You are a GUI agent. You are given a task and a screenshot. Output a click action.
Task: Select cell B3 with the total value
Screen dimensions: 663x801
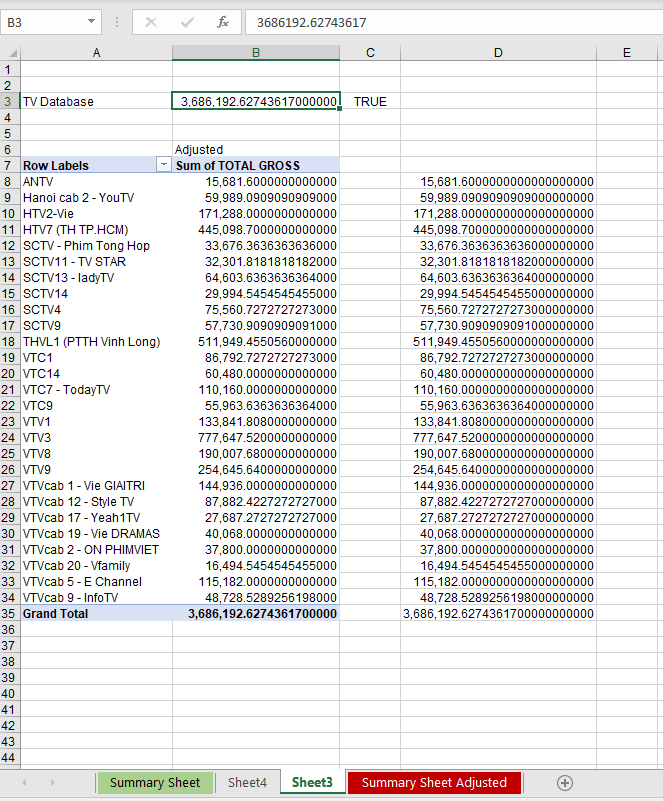coord(256,101)
